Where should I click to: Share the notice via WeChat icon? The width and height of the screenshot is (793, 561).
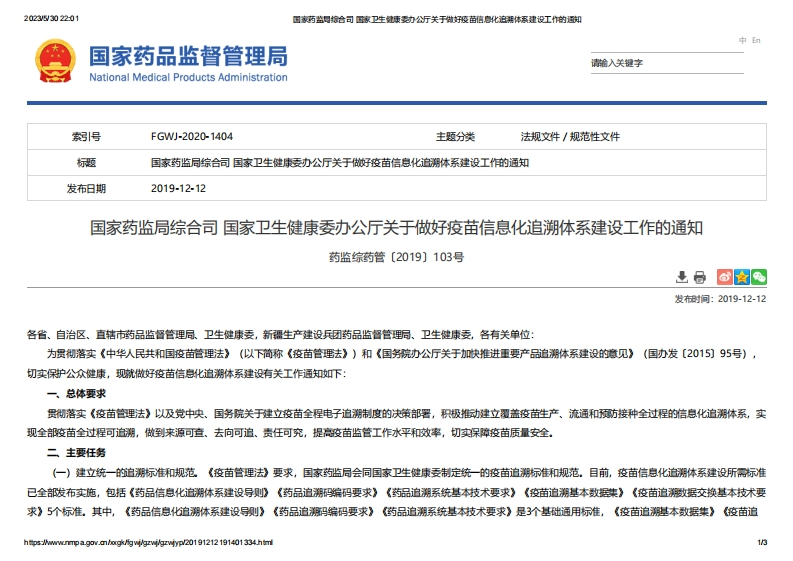(758, 277)
